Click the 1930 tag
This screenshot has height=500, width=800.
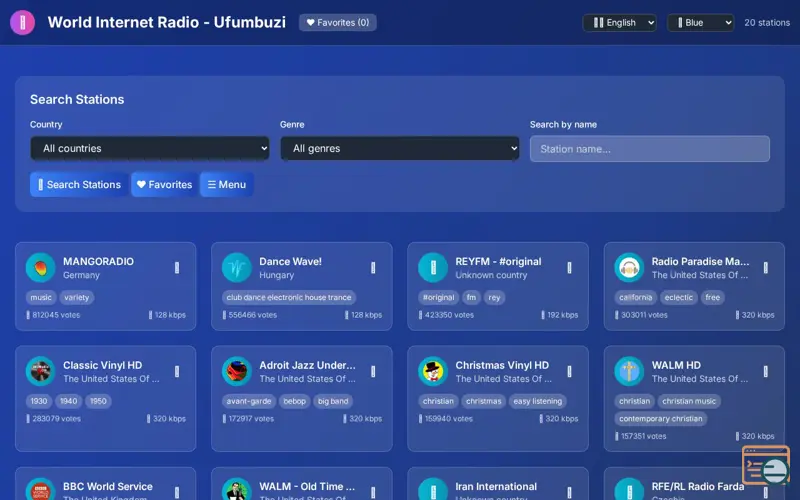pyautogui.click(x=39, y=401)
